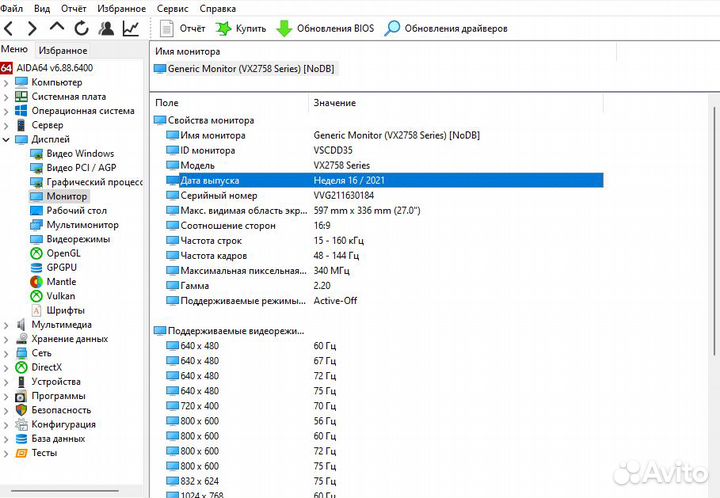Image resolution: width=720 pixels, height=498 pixels.
Task: Select Видео Windows in the tree
Action: (80, 153)
